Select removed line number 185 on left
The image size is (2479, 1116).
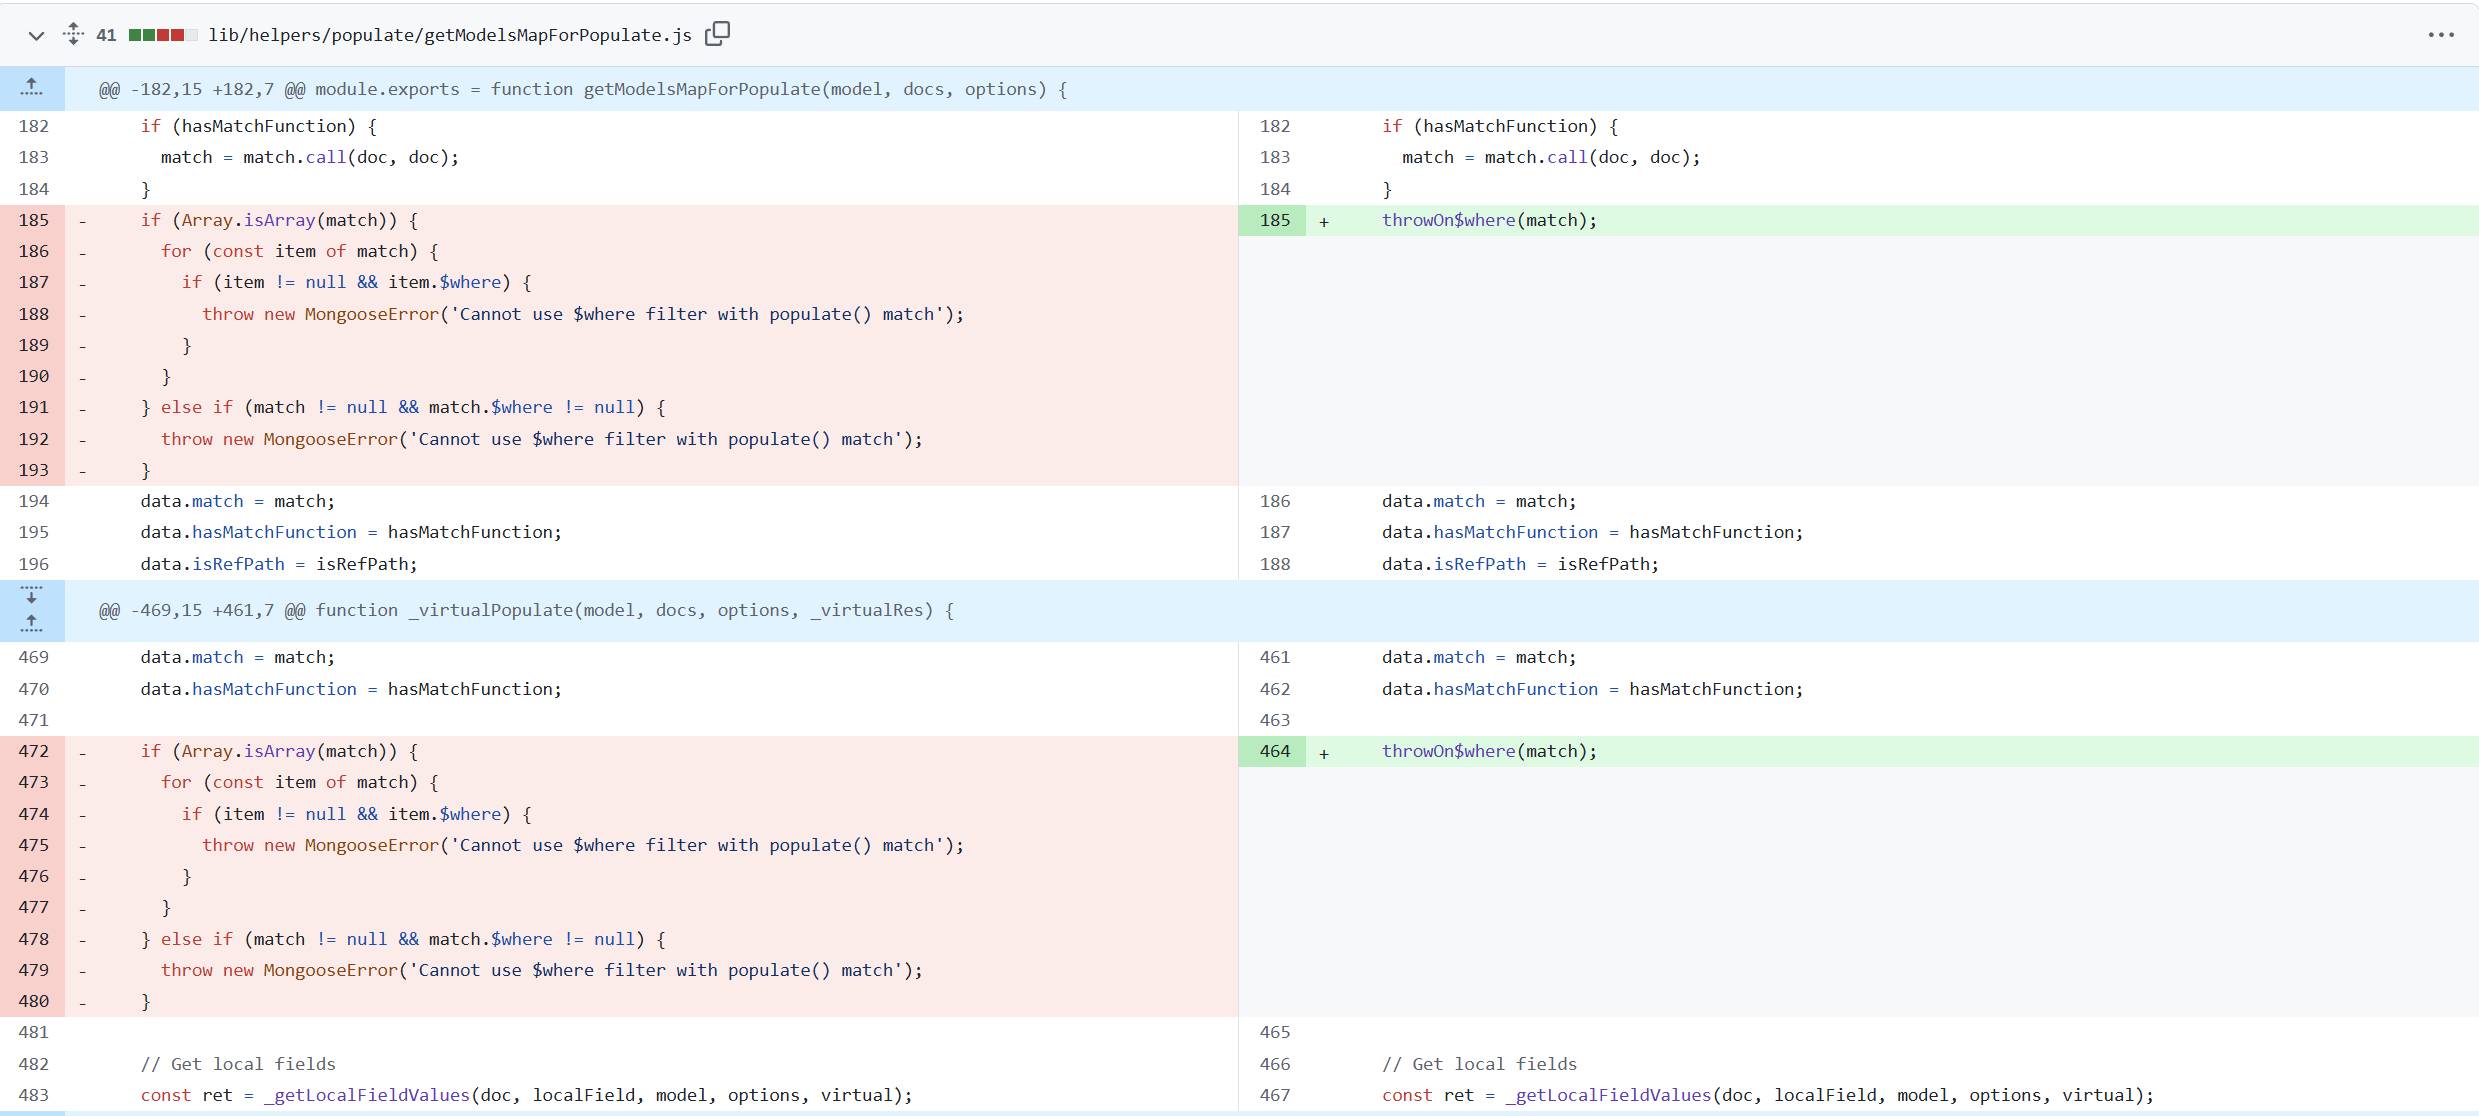pos(33,220)
